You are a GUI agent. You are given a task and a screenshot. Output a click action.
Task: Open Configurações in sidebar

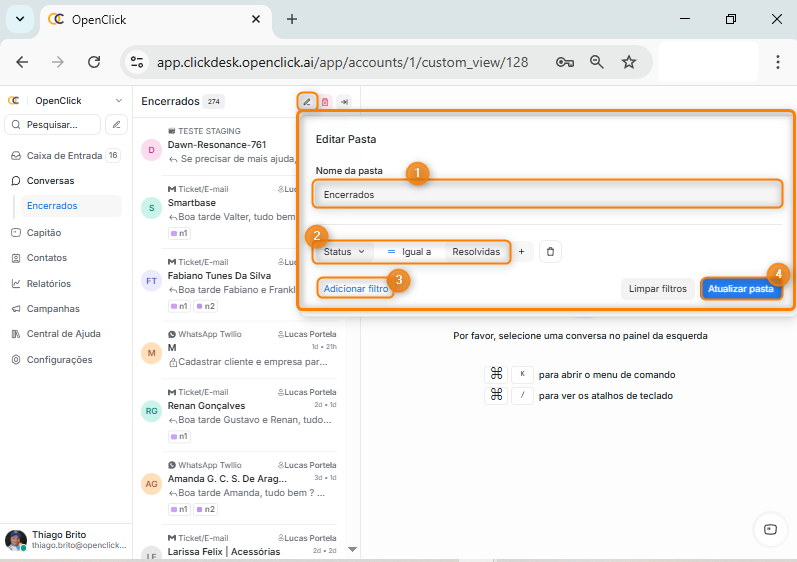point(59,360)
